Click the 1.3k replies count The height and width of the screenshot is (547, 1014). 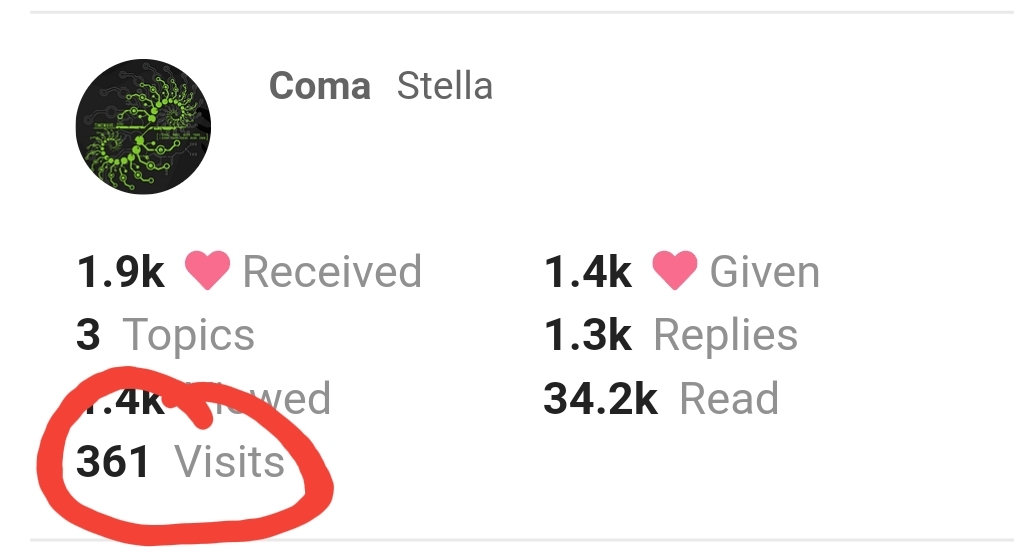tap(587, 336)
